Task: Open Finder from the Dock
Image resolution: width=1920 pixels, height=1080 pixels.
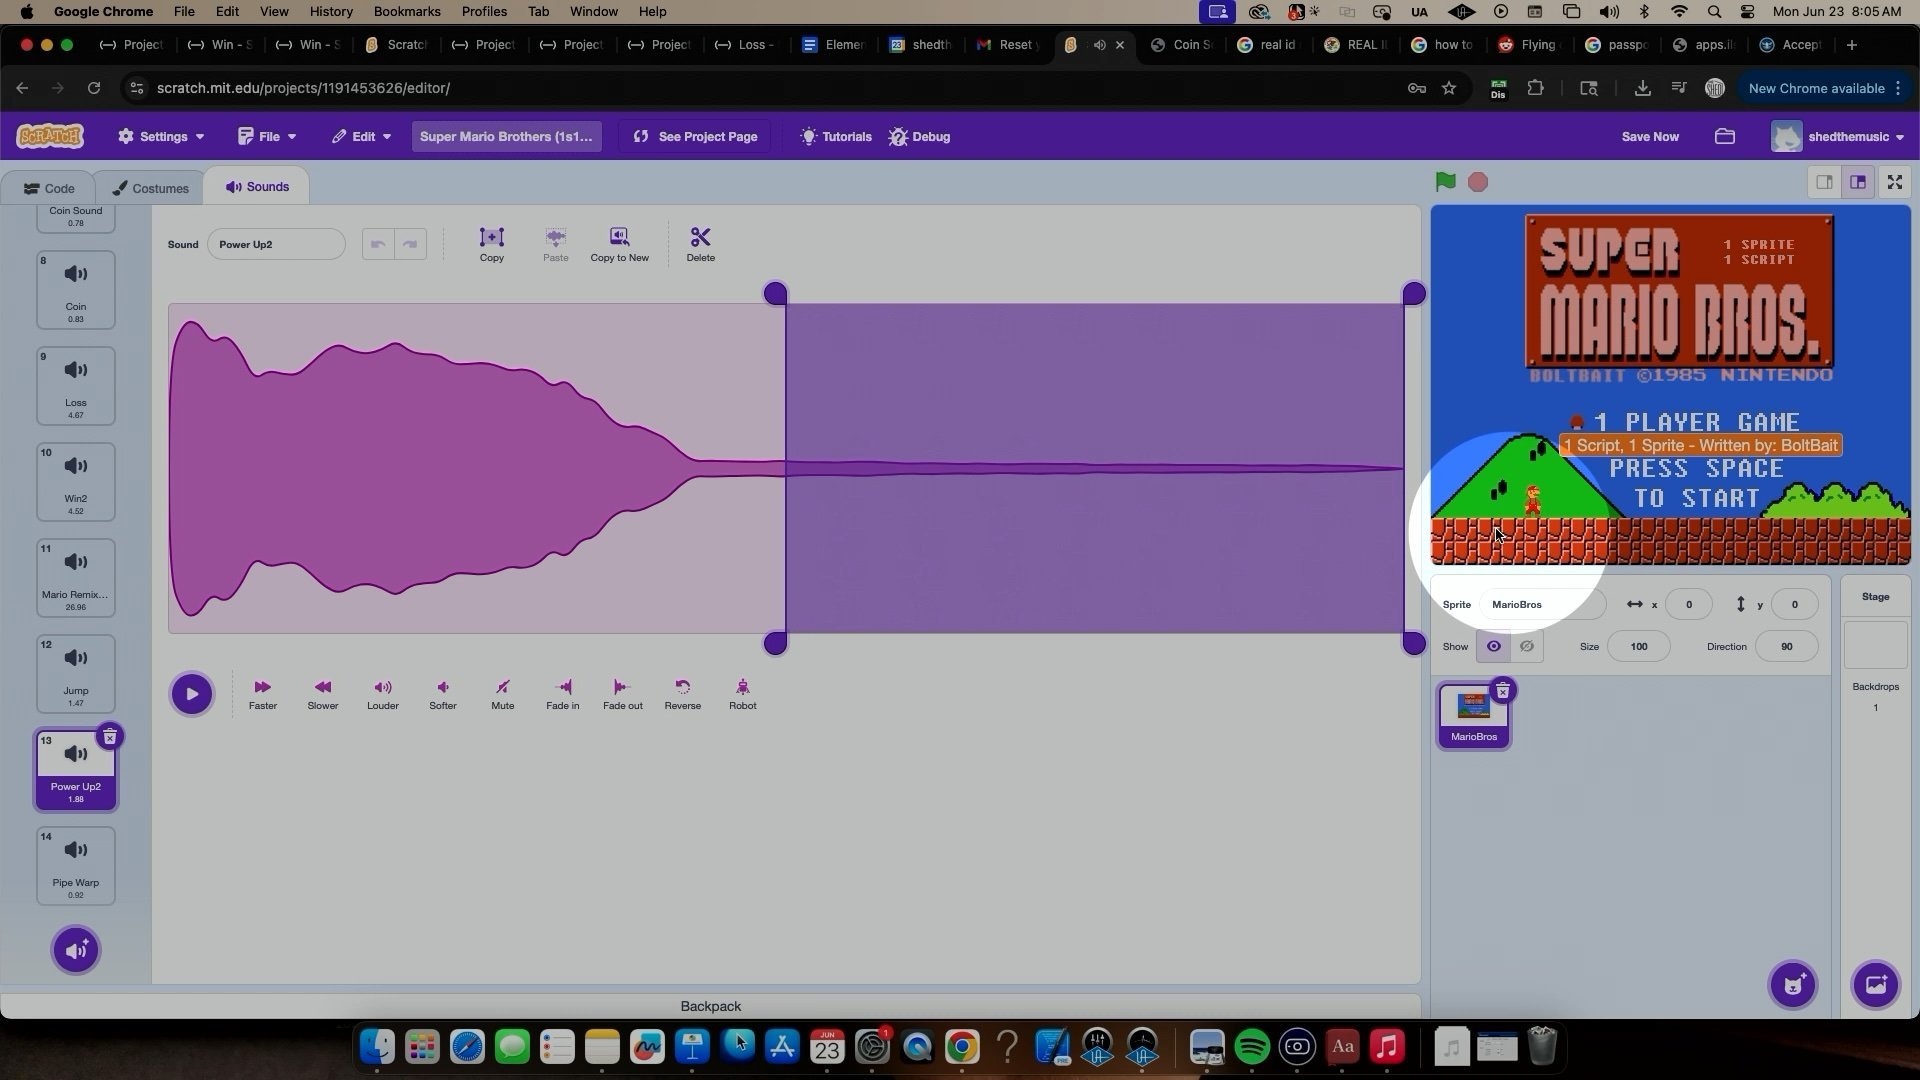Action: click(377, 1047)
